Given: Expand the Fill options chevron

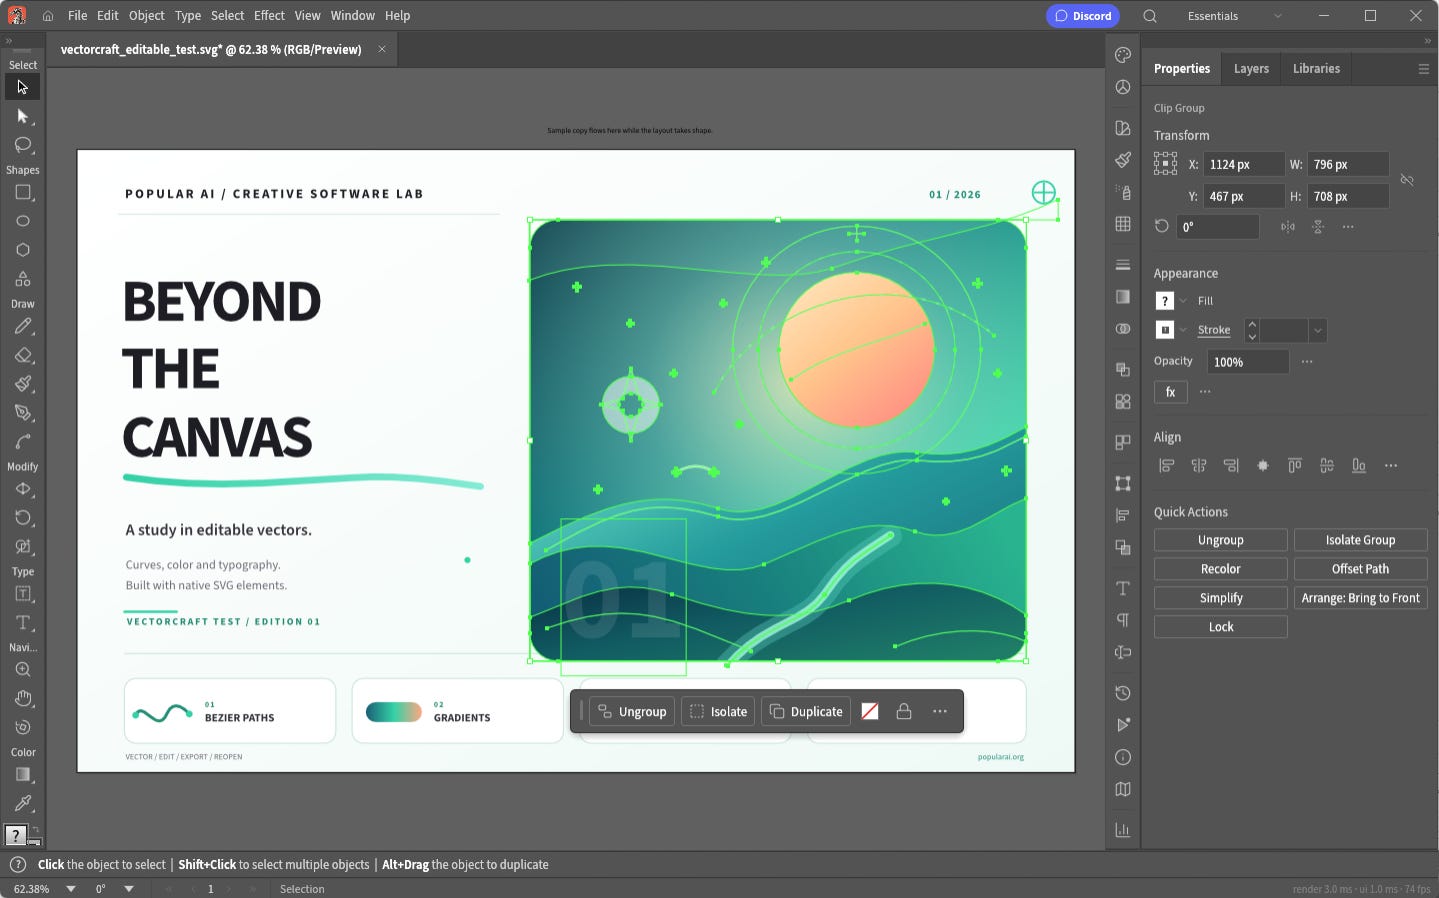Looking at the screenshot, I should [1183, 301].
